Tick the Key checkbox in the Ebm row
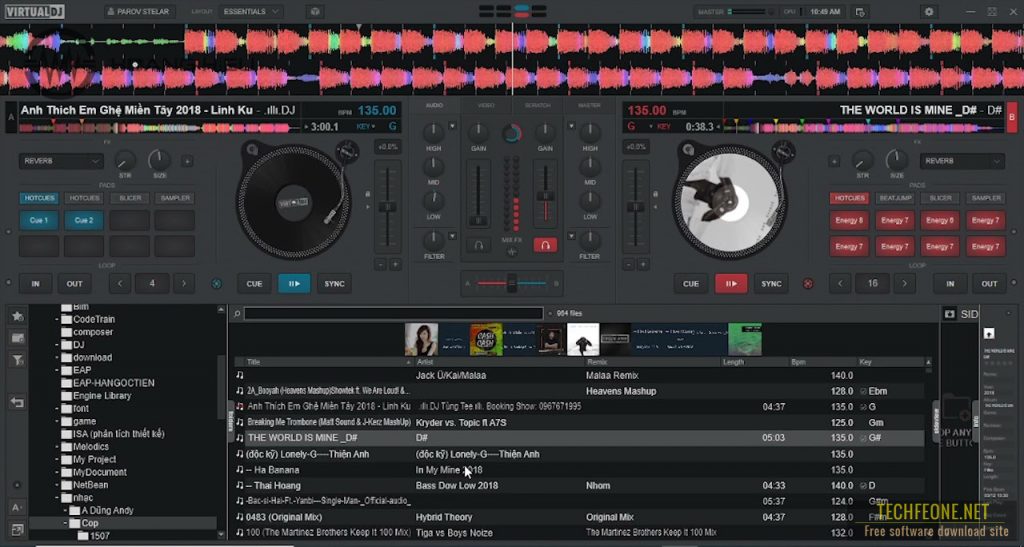Image resolution: width=1024 pixels, height=547 pixels. pos(863,392)
